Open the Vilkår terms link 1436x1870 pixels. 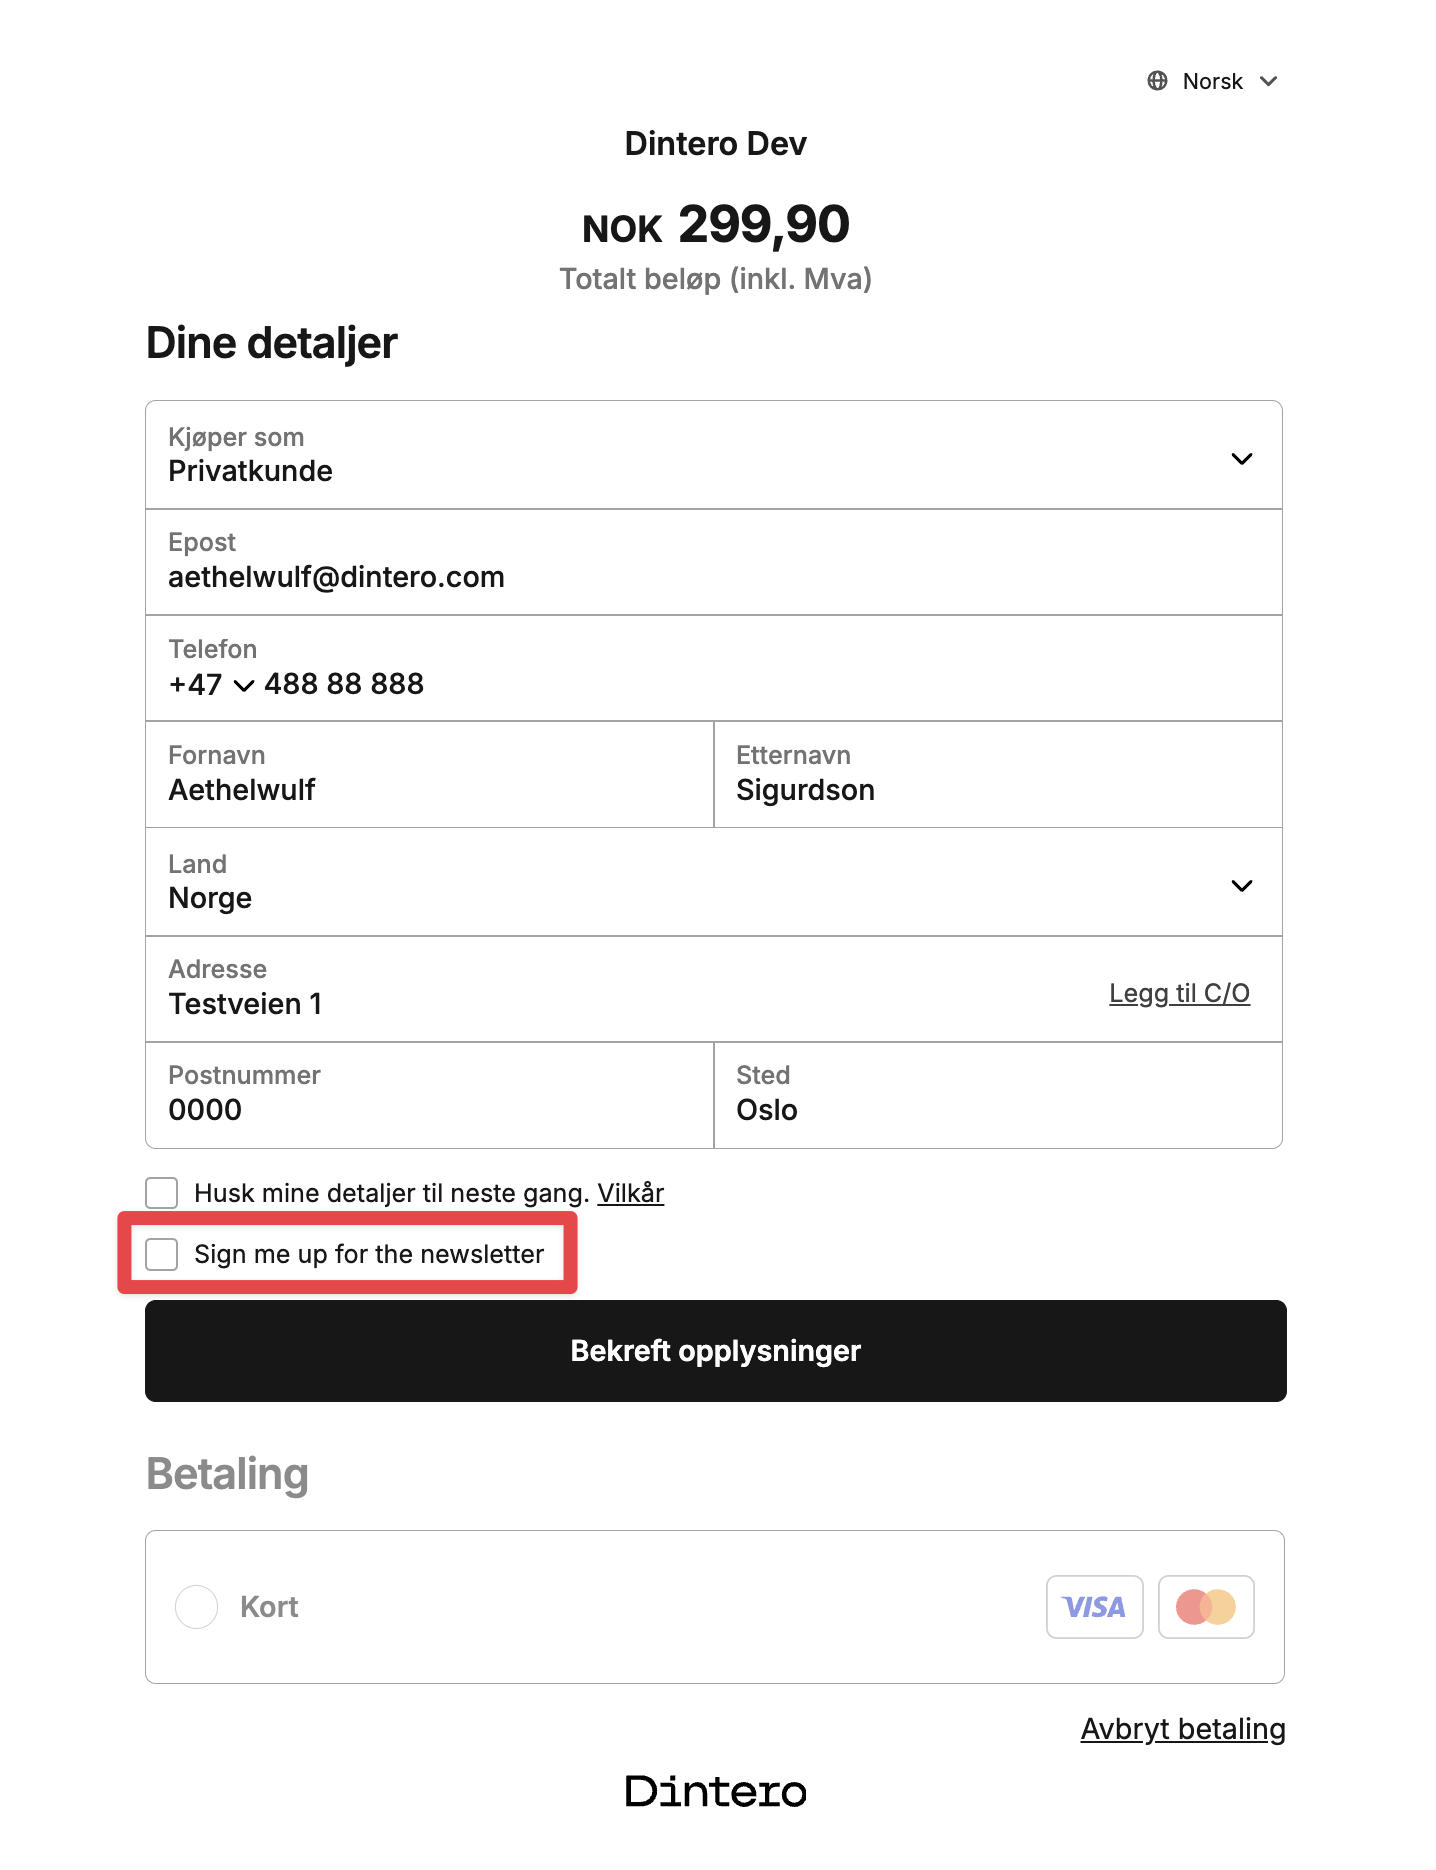(x=631, y=1193)
